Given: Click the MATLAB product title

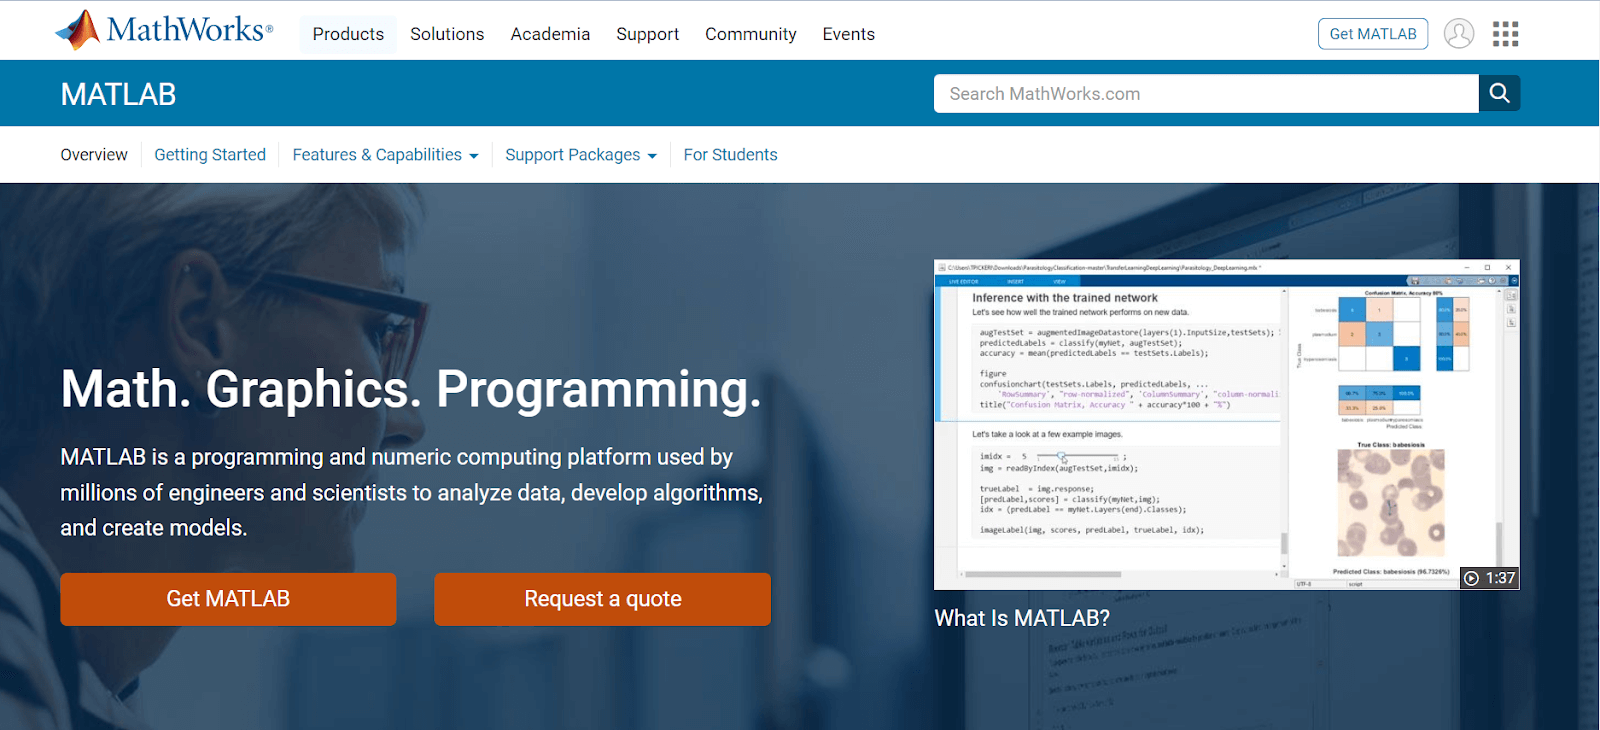Looking at the screenshot, I should click(x=118, y=94).
